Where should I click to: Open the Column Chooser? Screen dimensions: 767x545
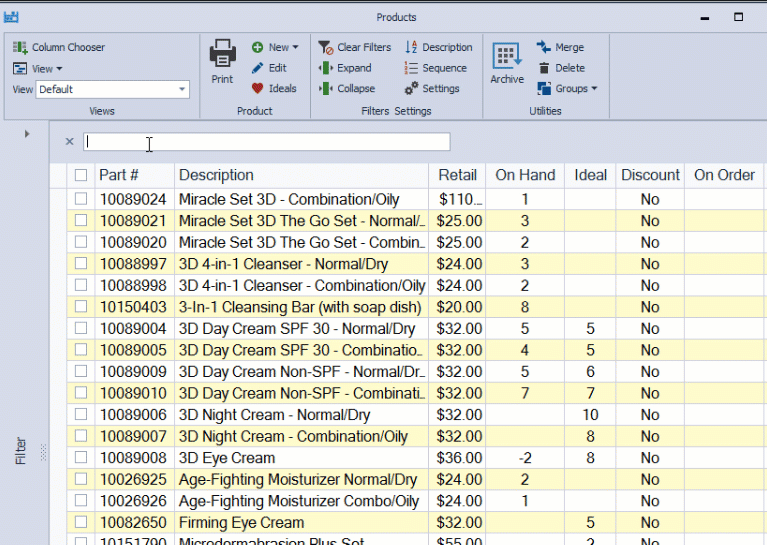tap(59, 47)
